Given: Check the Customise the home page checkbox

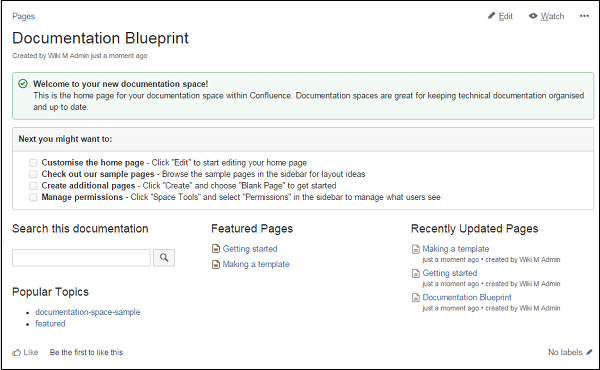Looking at the screenshot, I should (33, 163).
